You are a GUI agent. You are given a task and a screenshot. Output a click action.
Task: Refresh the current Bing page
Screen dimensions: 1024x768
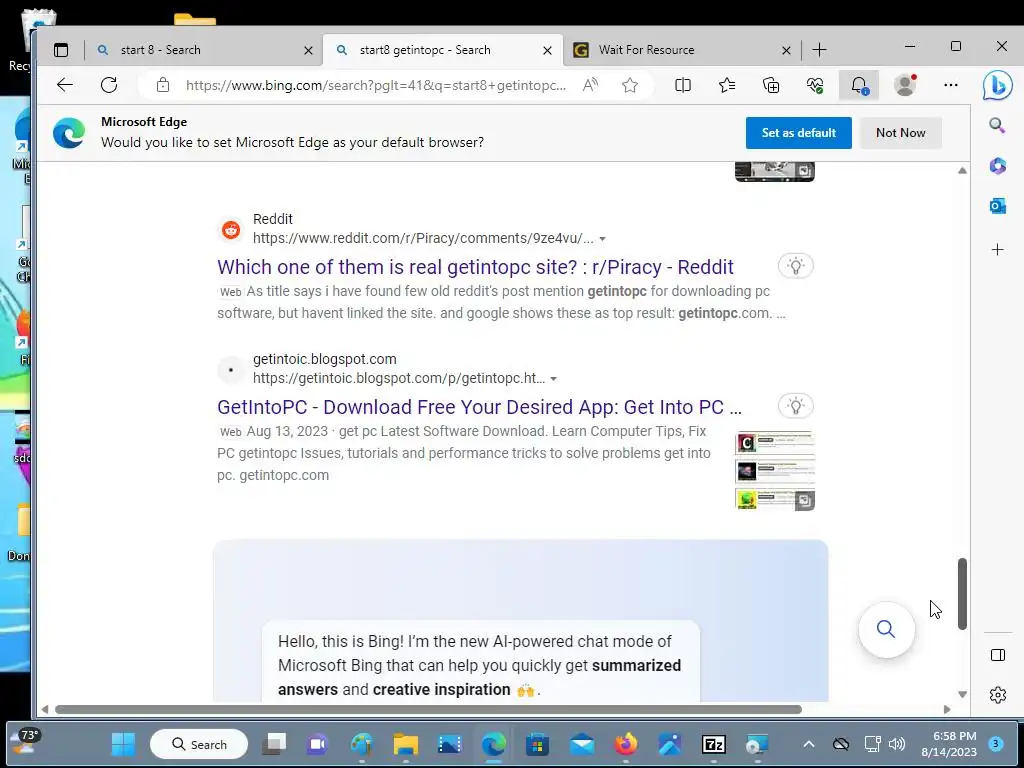[x=109, y=85]
